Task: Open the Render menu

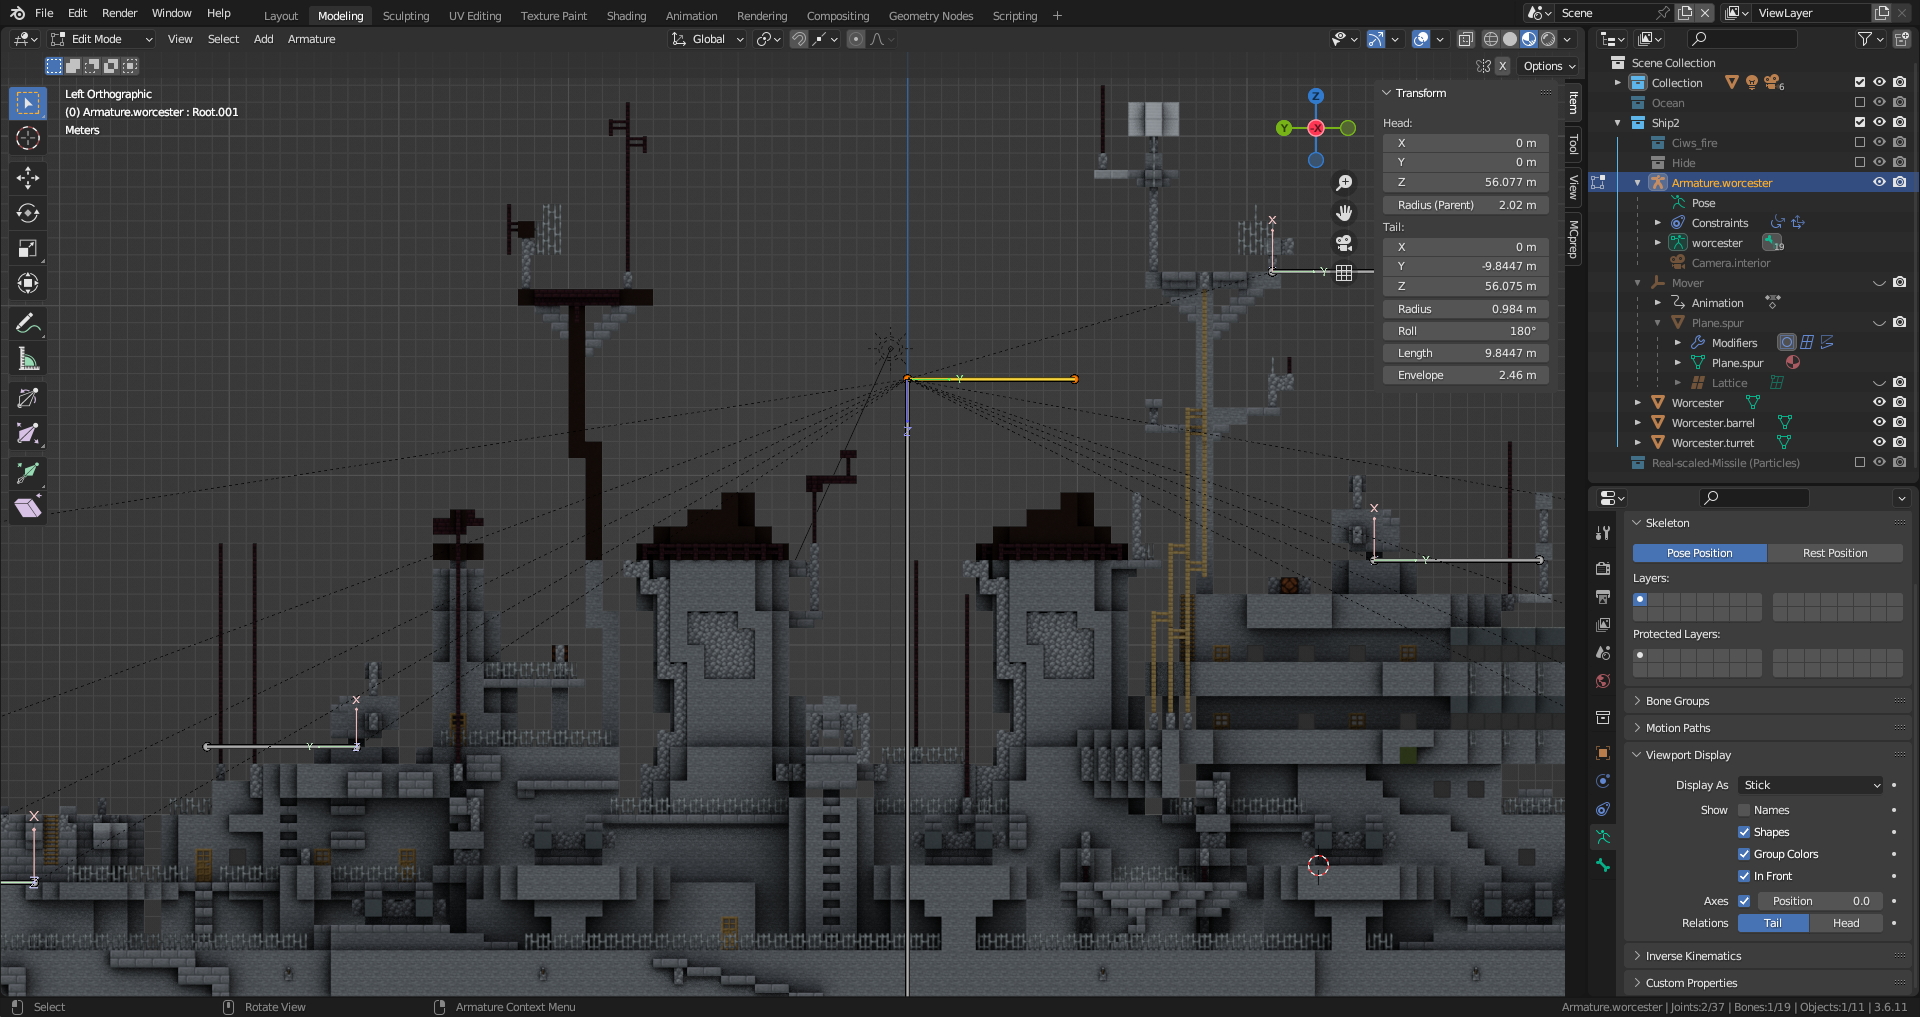Action: (119, 13)
